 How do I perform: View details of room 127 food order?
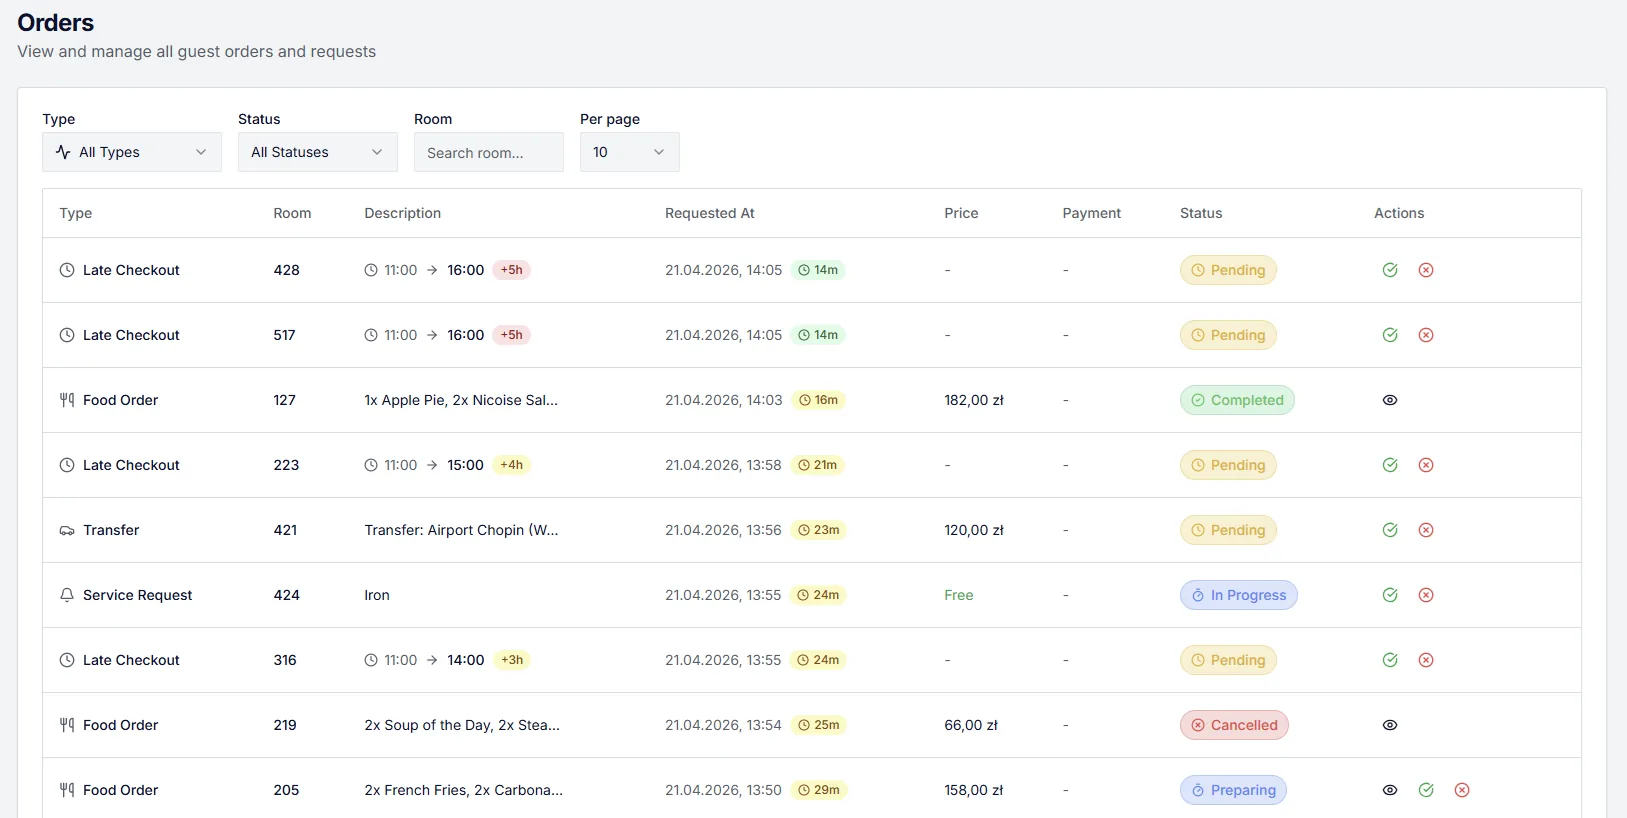click(x=1390, y=400)
